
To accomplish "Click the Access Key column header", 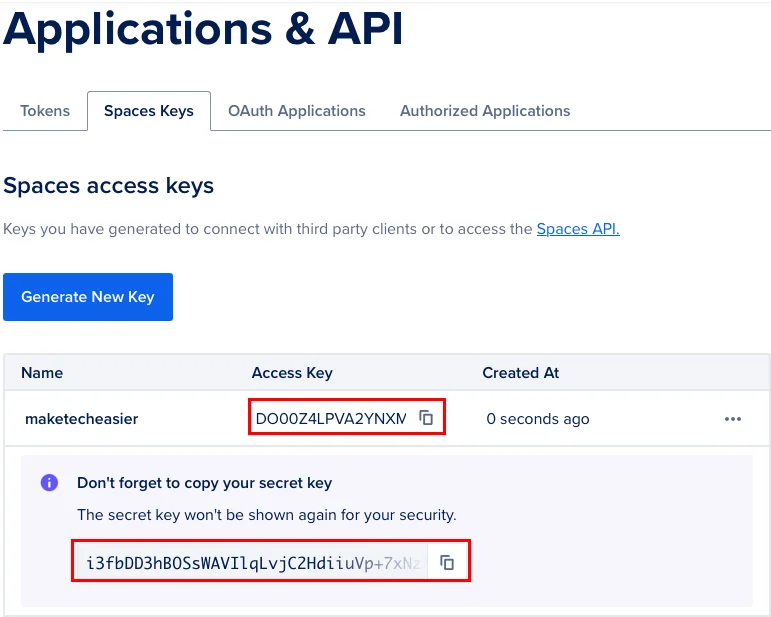I will (292, 373).
